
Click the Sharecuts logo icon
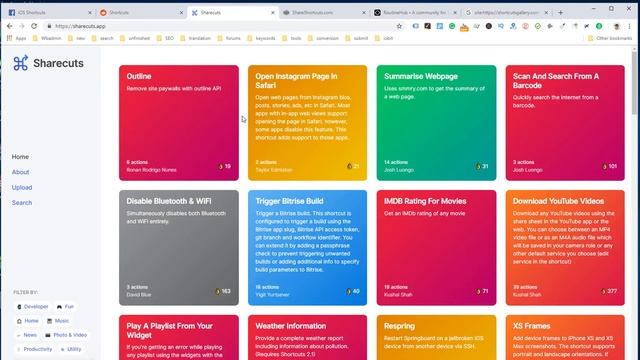tap(20, 63)
